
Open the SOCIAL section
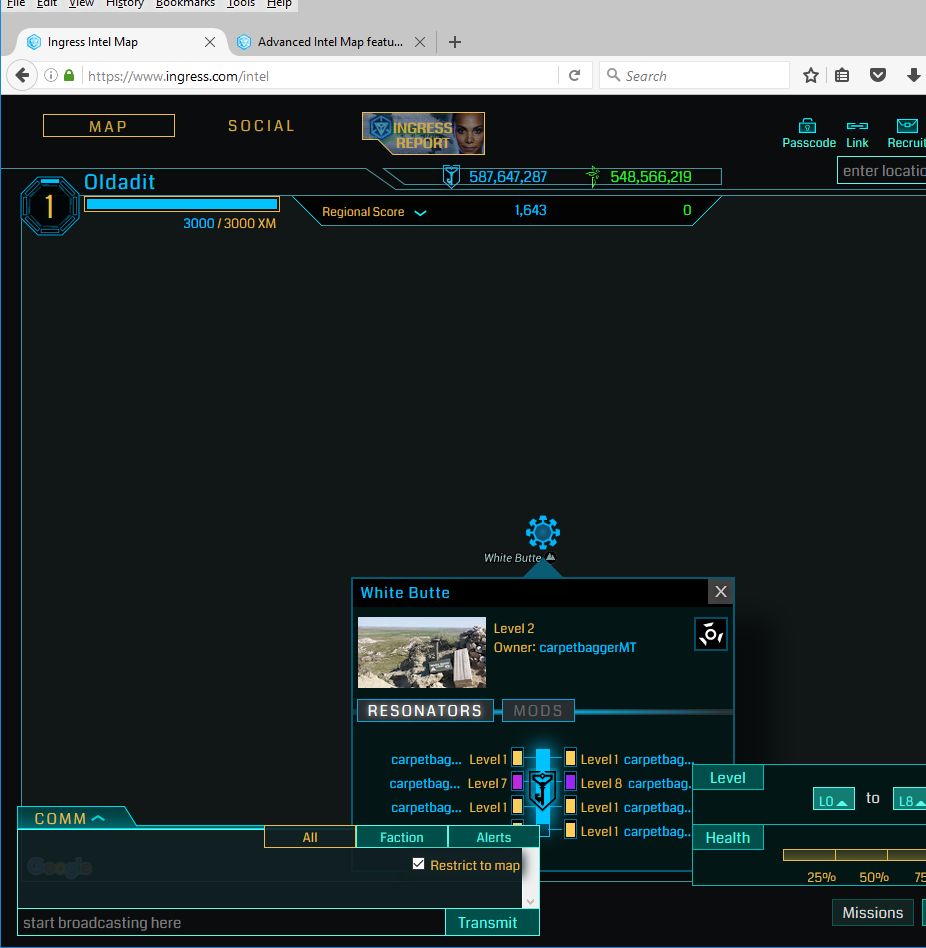click(x=261, y=126)
